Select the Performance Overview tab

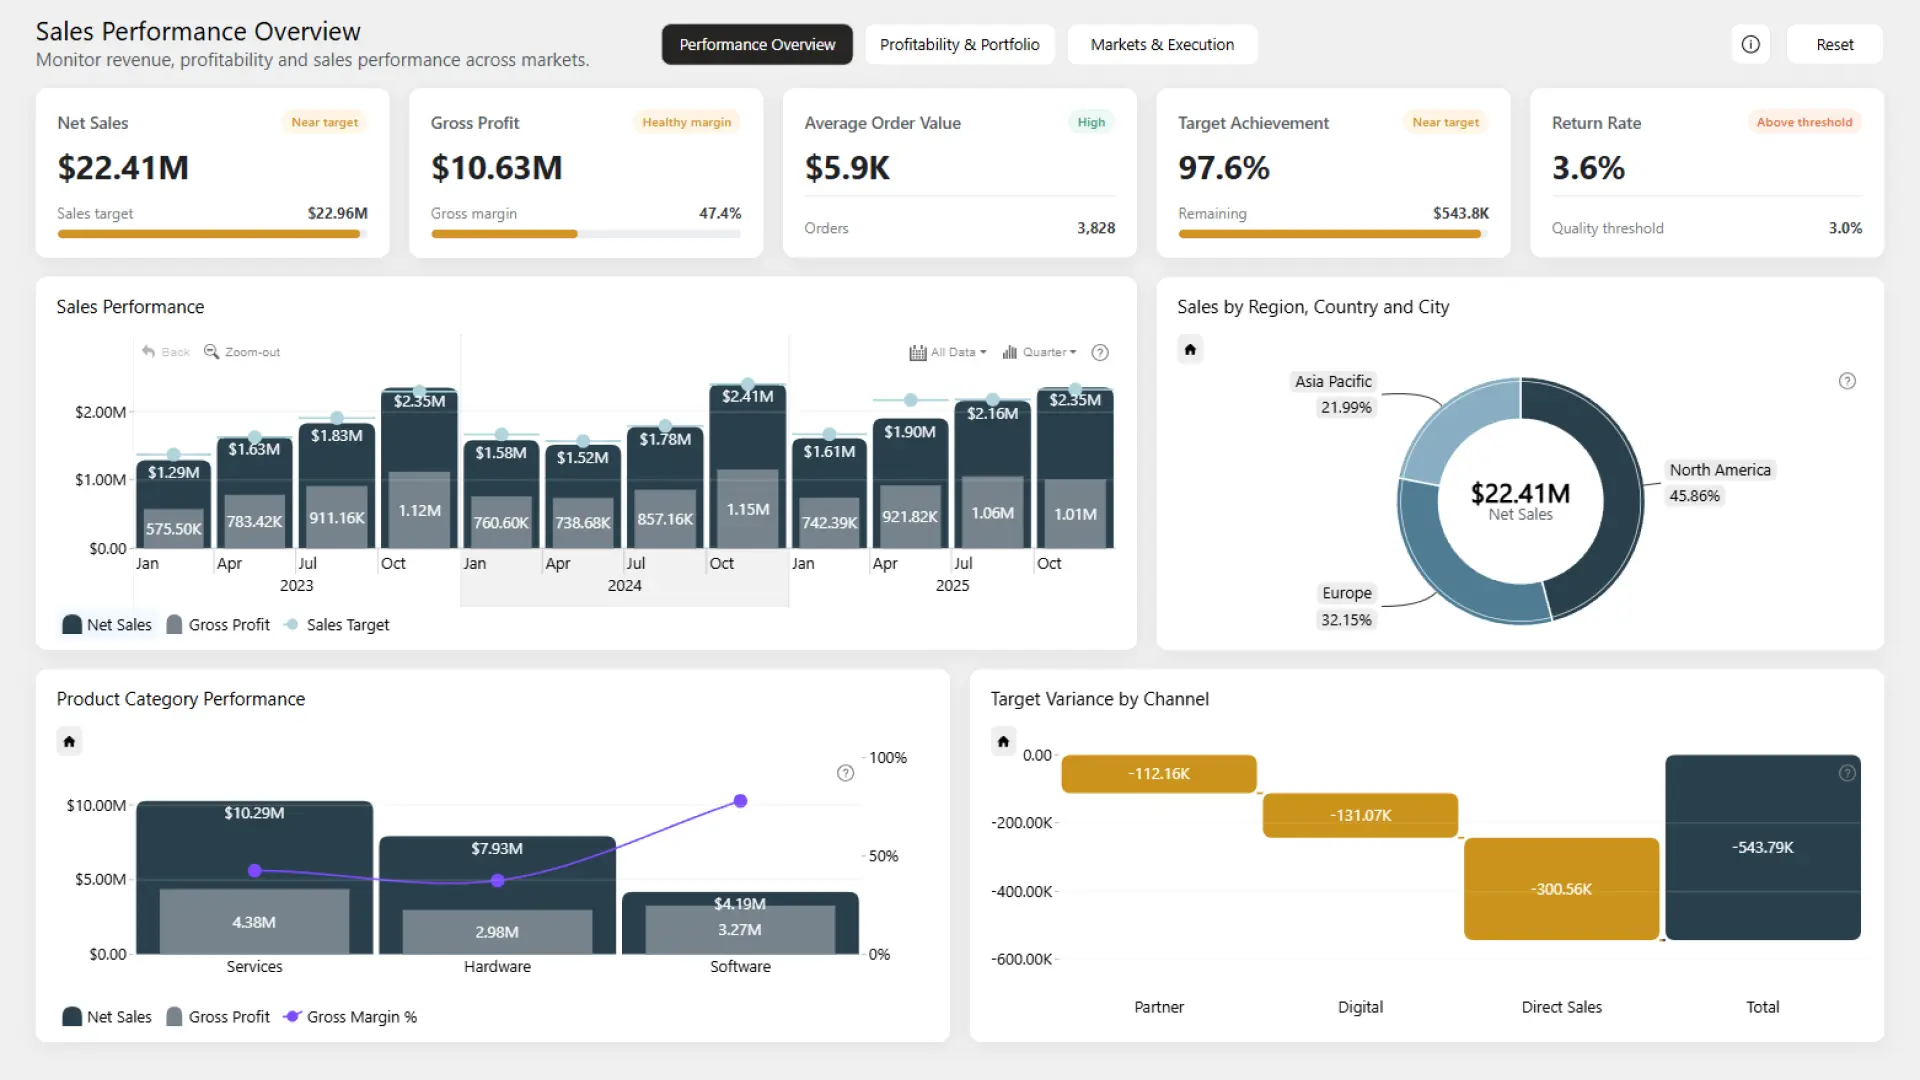point(757,44)
